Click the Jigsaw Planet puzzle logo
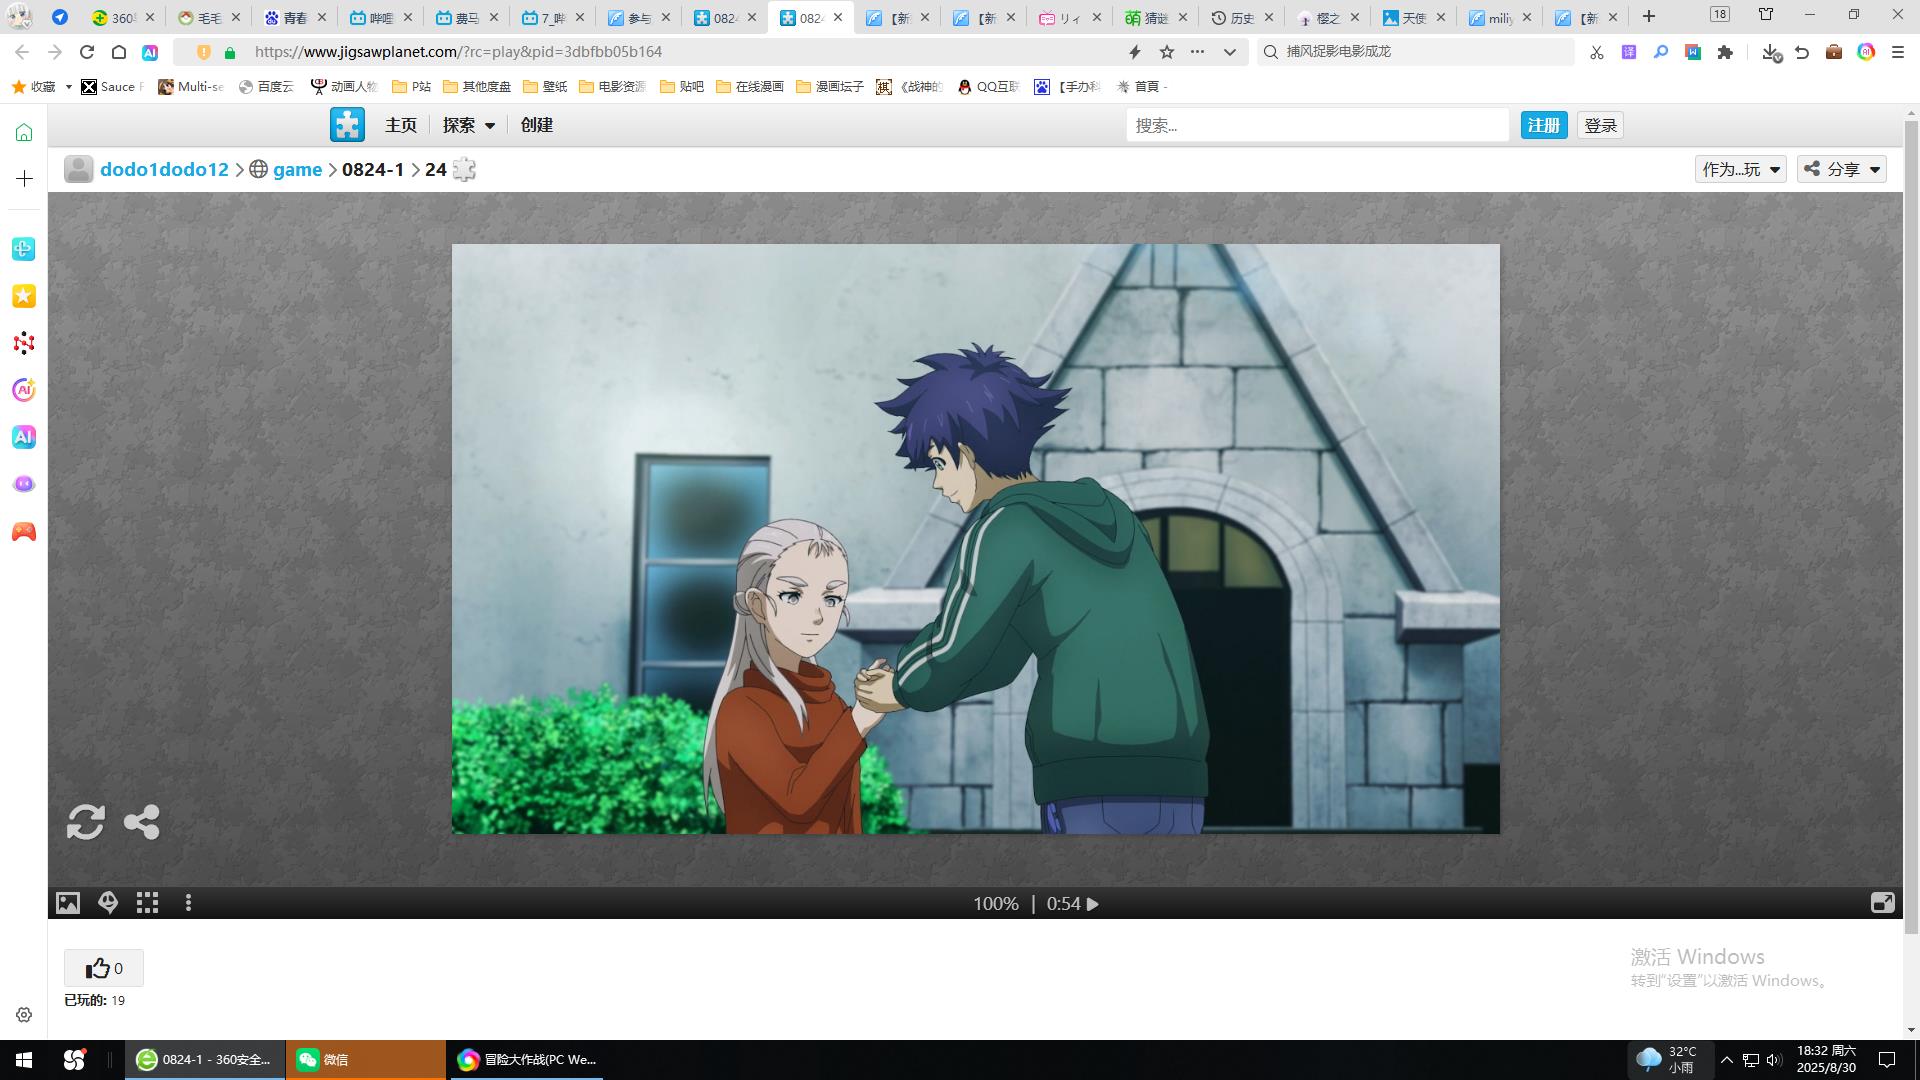Image resolution: width=1920 pixels, height=1080 pixels. (x=347, y=125)
